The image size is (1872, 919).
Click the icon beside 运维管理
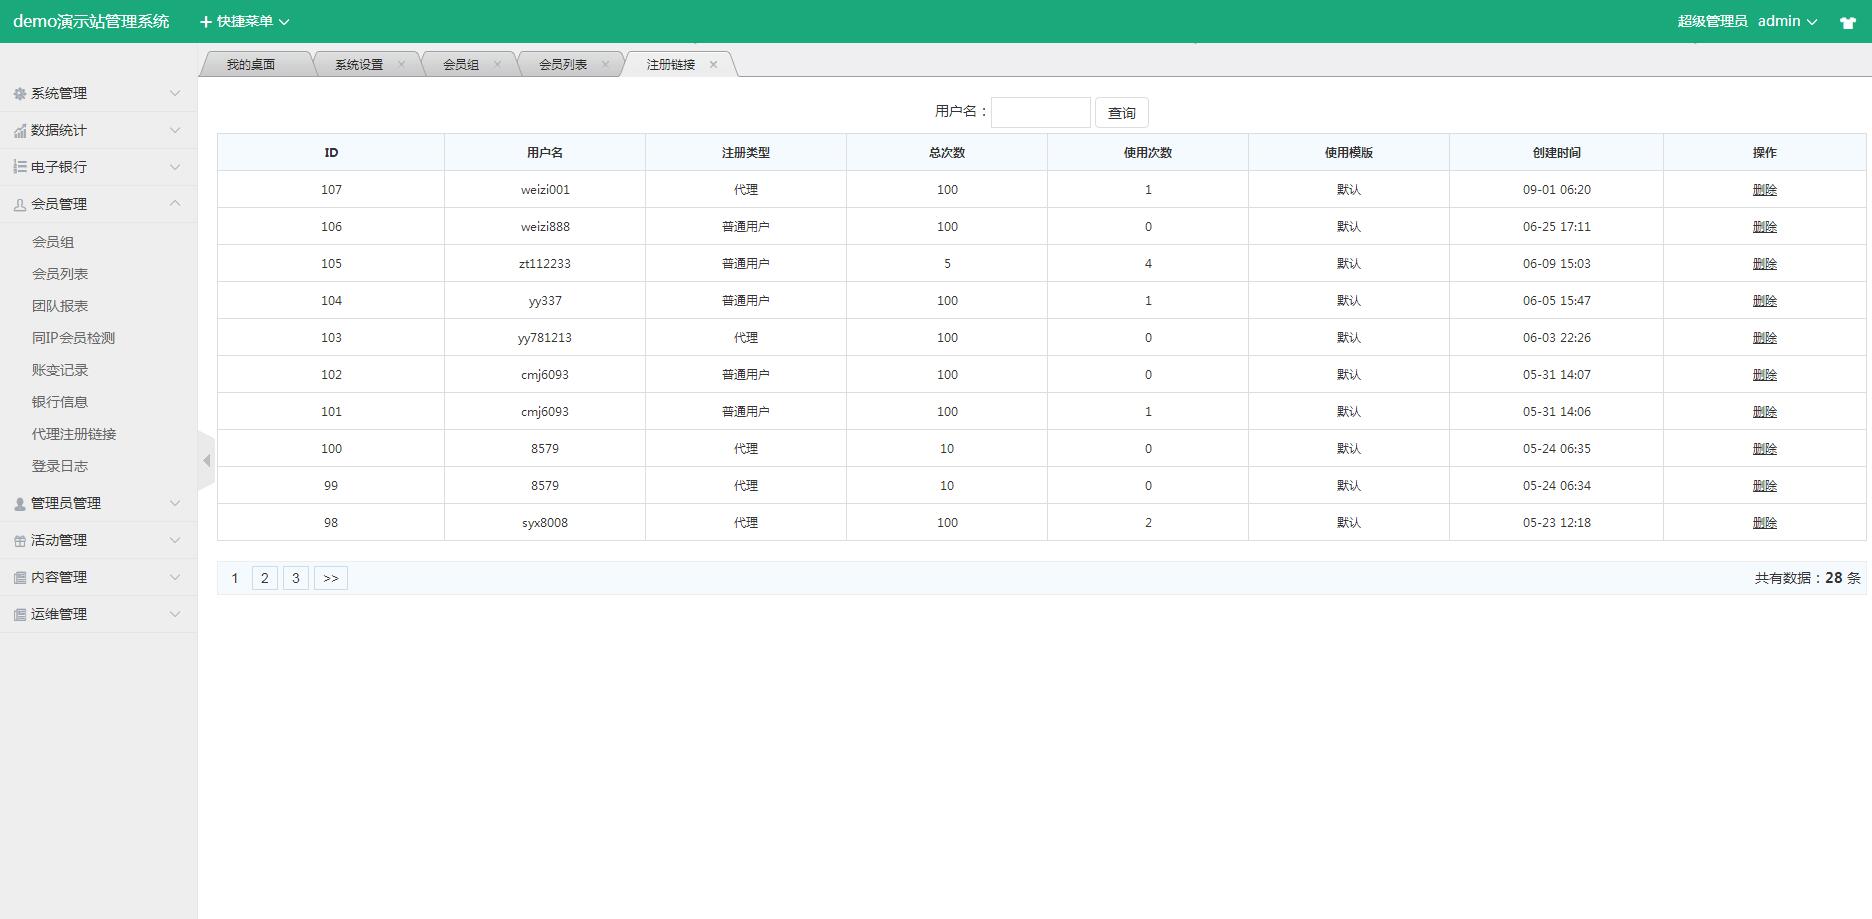[x=20, y=615]
